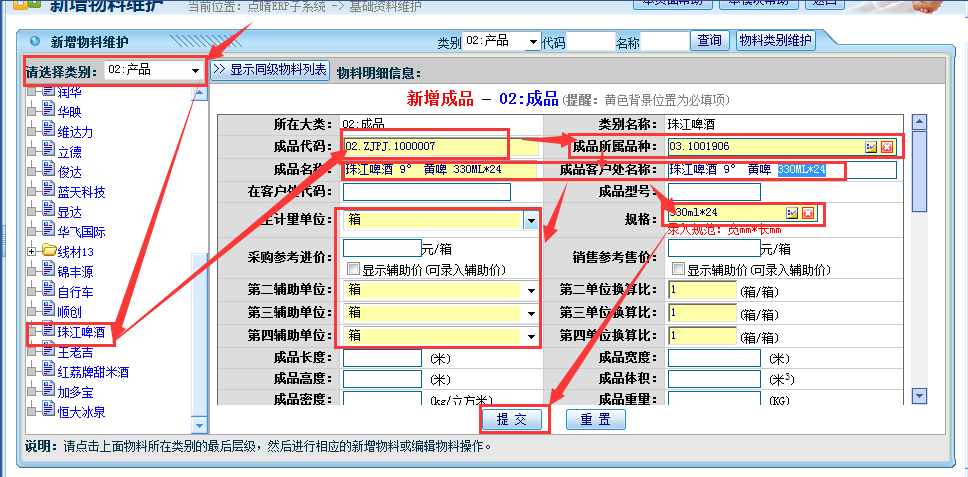
Task: Click the 提交 submit button
Action: coord(513,419)
